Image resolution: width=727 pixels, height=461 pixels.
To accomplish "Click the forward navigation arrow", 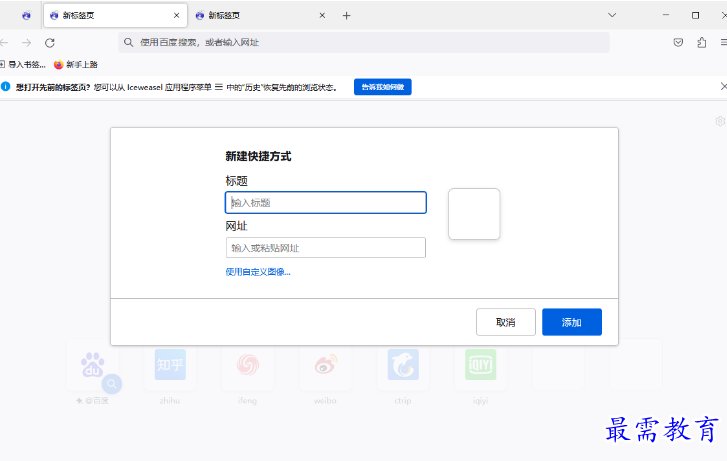I will 27,43.
